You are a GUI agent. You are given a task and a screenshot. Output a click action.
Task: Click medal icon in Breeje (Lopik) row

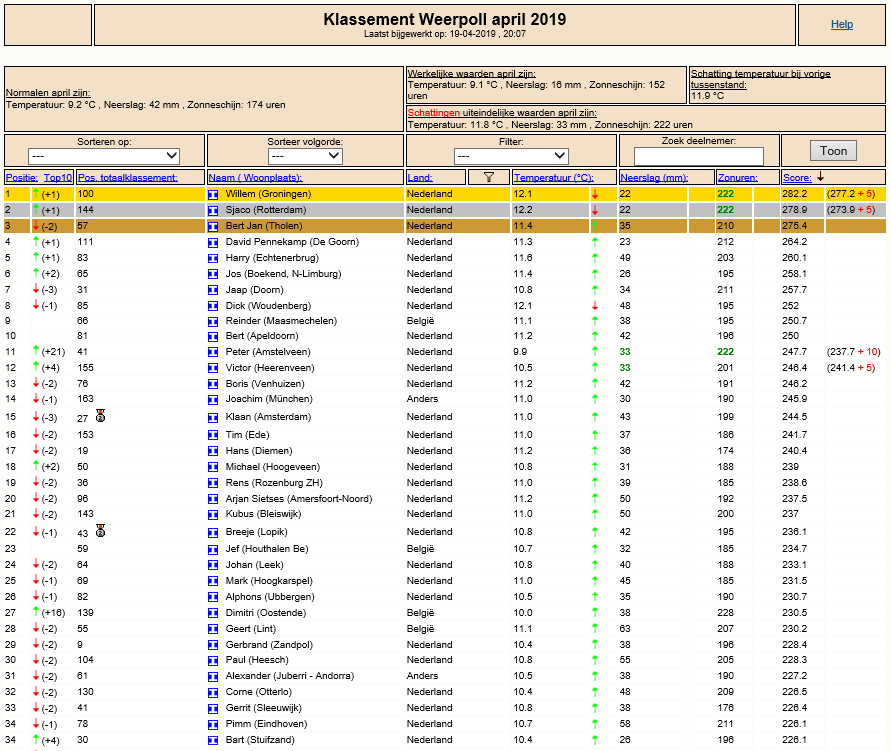pos(101,531)
